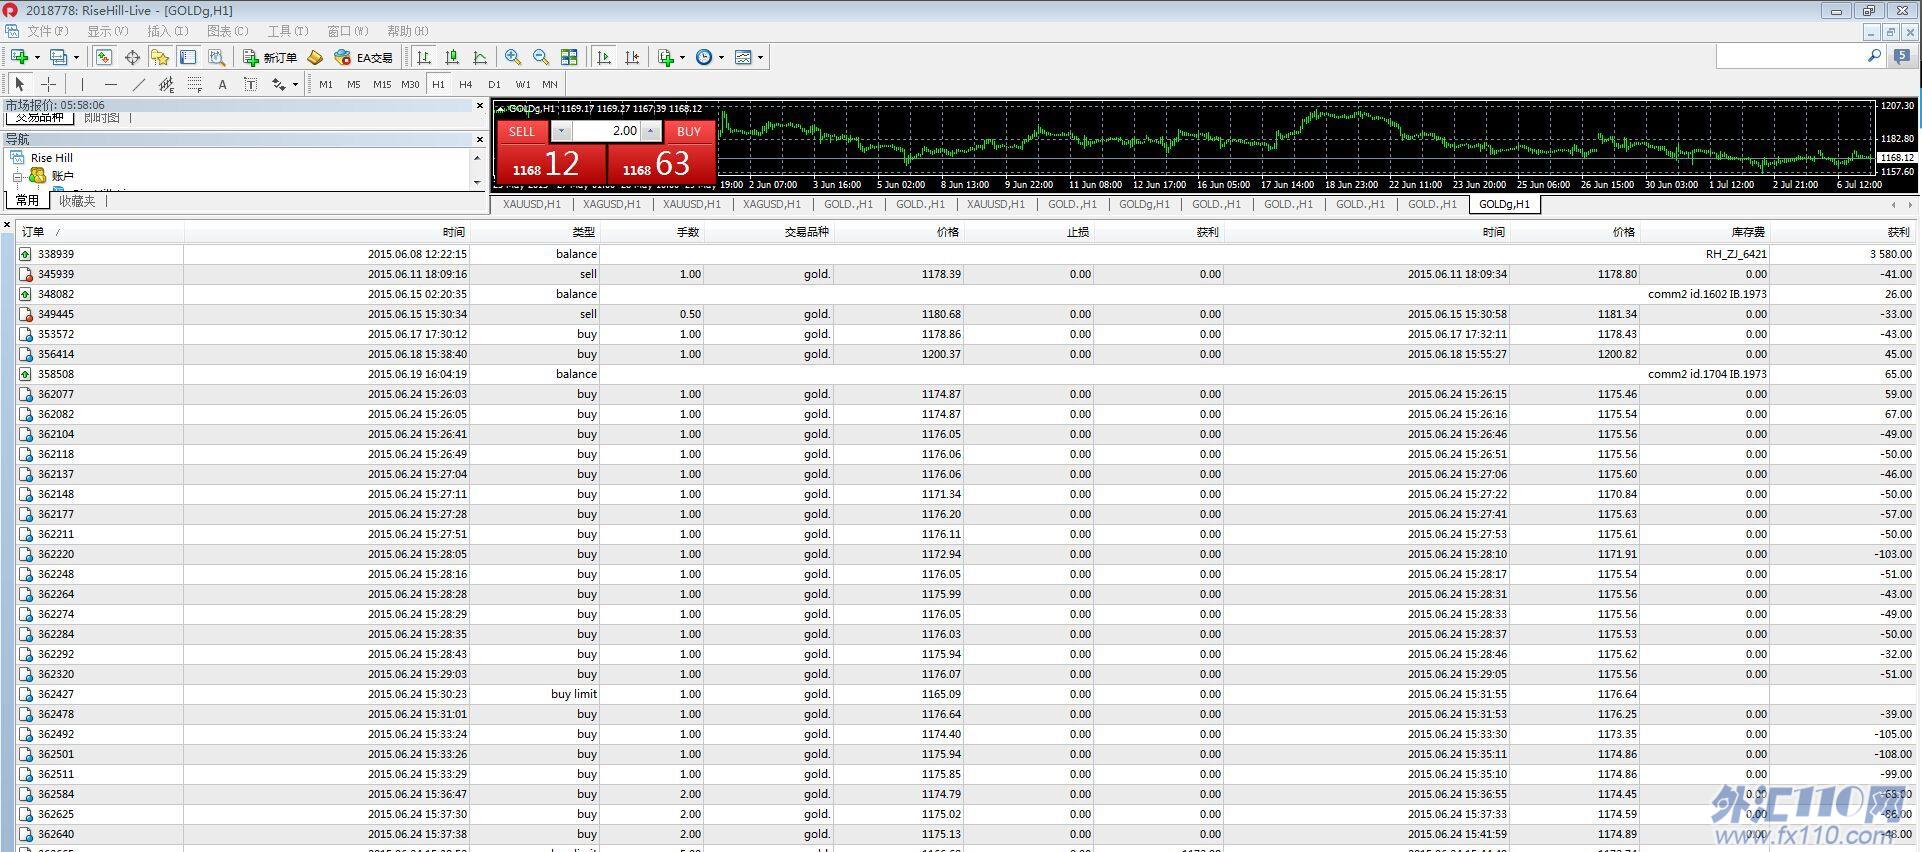Switch to the 收藏夹 navigator tab
The height and width of the screenshot is (852, 1922).
77,201
